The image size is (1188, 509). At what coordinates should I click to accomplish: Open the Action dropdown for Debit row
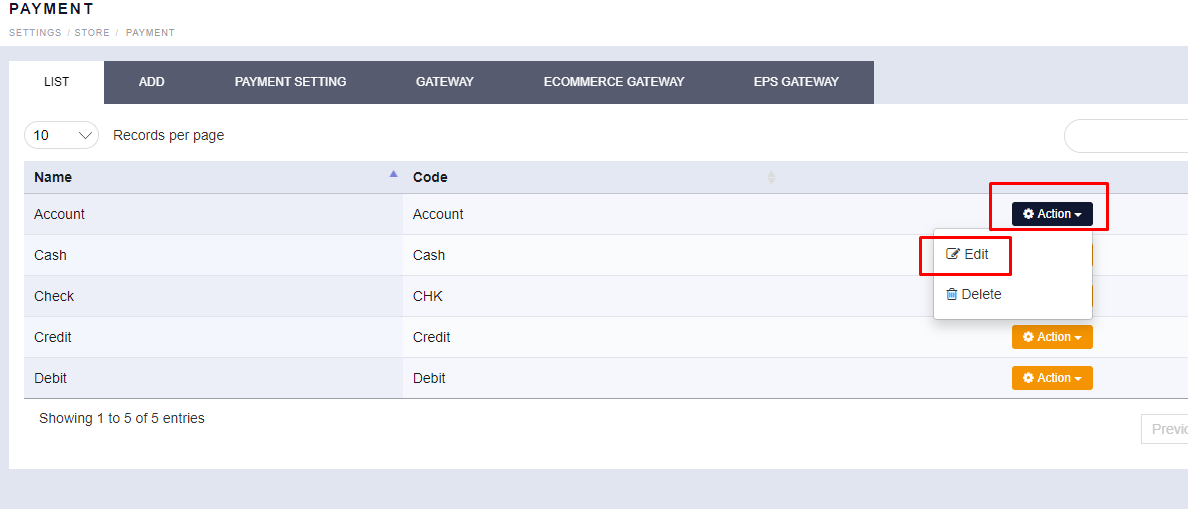point(1052,378)
